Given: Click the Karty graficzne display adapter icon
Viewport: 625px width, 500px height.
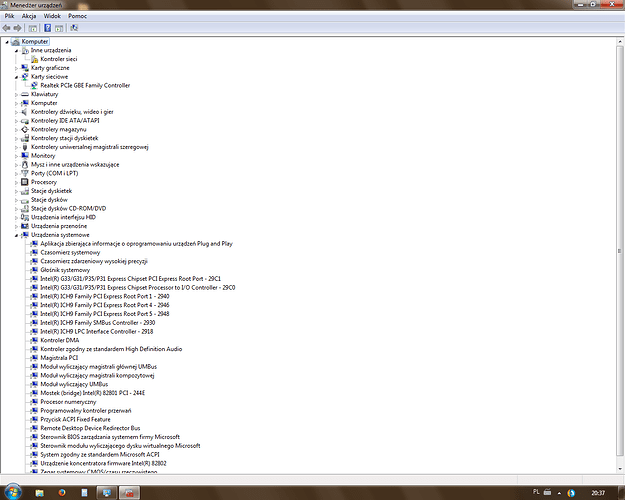Looking at the screenshot, I should tap(25, 68).
